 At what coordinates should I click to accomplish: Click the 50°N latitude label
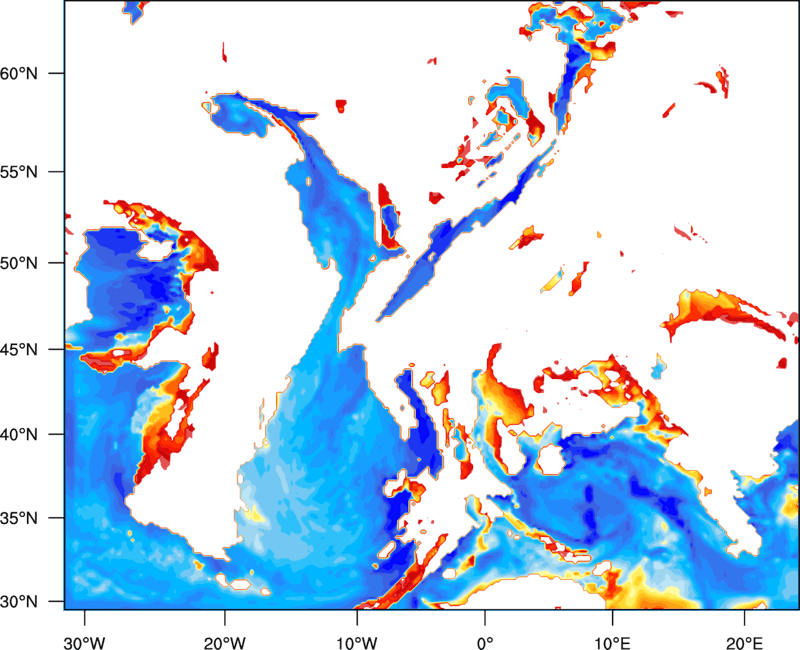click(19, 263)
